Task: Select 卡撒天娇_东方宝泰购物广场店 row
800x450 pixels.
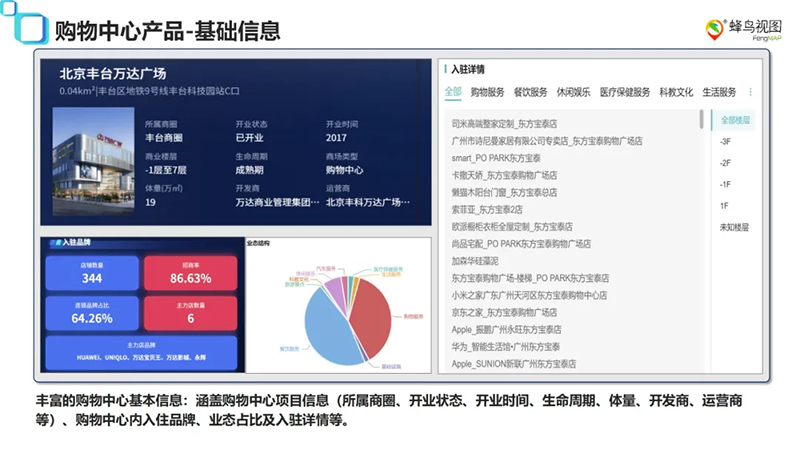Action: pos(504,176)
